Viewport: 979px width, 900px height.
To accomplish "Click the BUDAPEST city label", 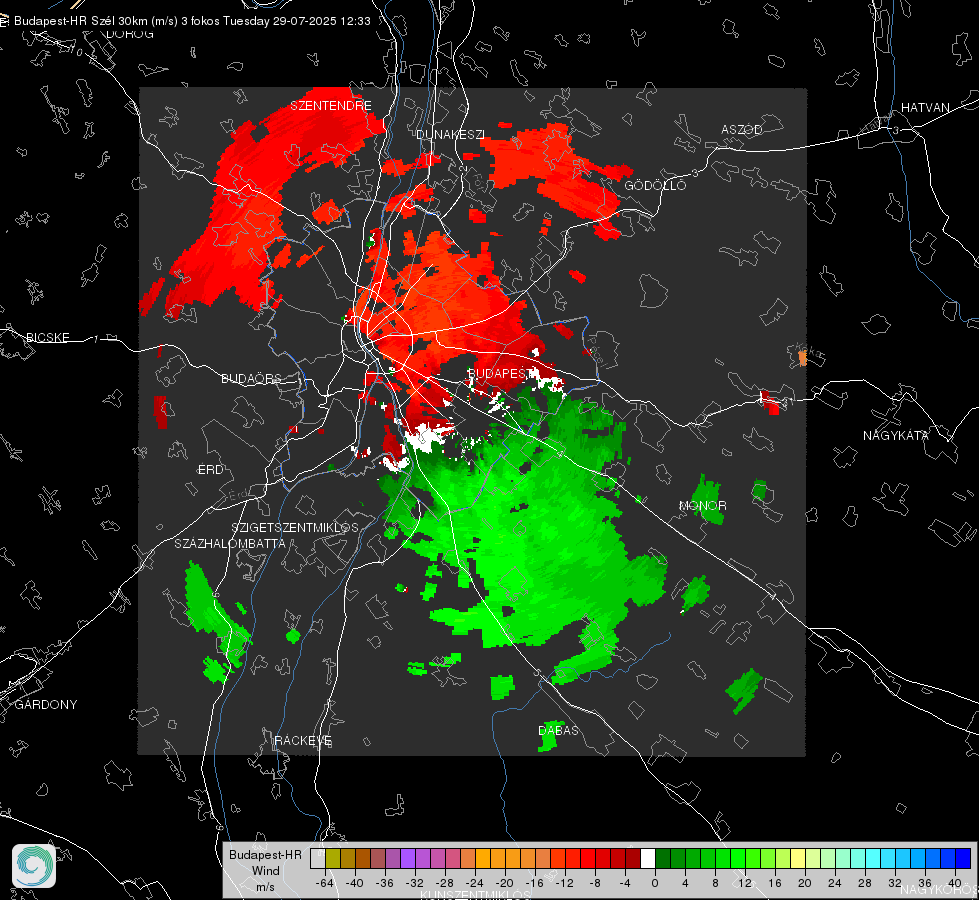I will tap(499, 373).
